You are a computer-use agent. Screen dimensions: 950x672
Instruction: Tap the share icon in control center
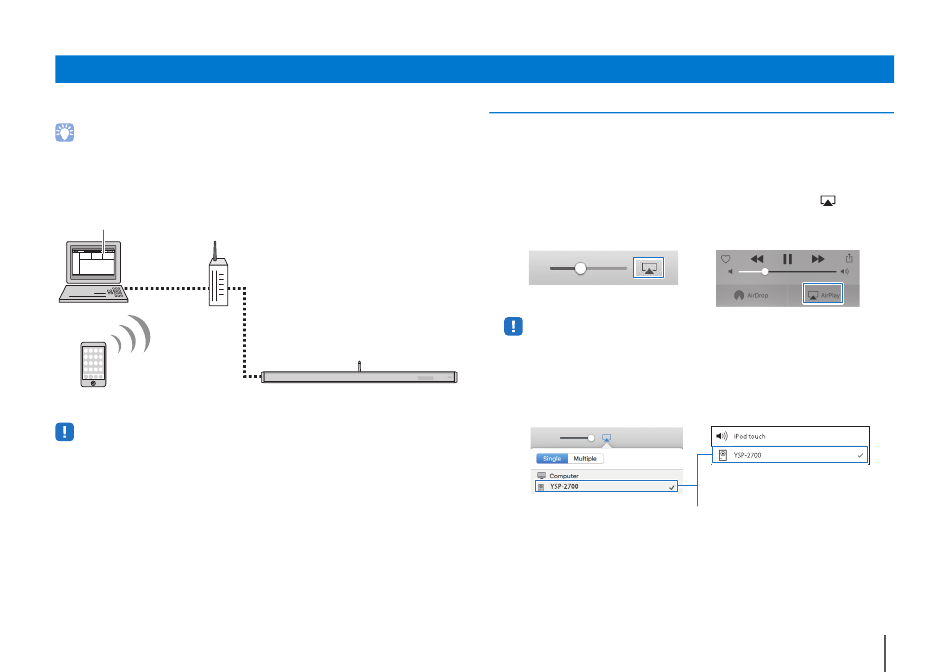pyautogui.click(x=849, y=258)
